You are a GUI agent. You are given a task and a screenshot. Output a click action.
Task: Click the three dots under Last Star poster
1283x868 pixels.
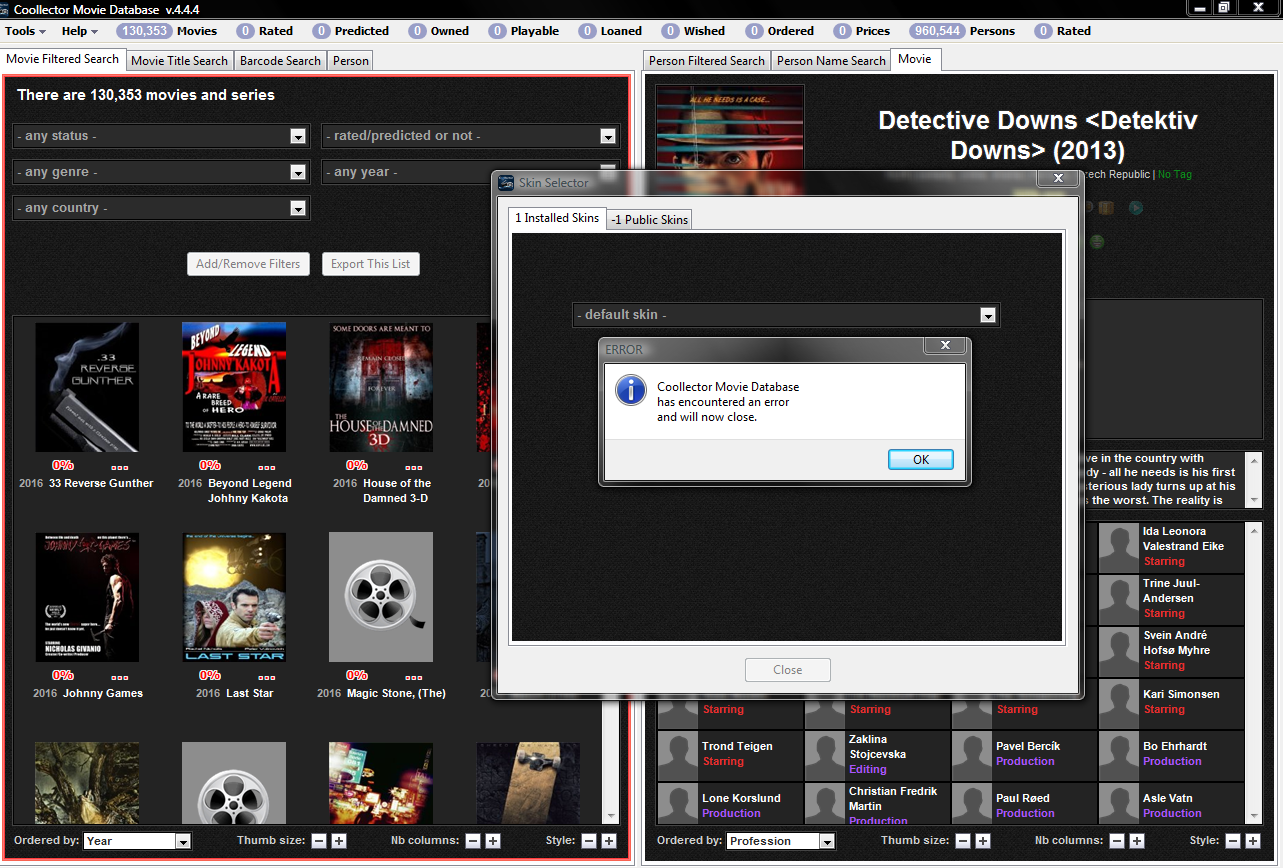(267, 677)
